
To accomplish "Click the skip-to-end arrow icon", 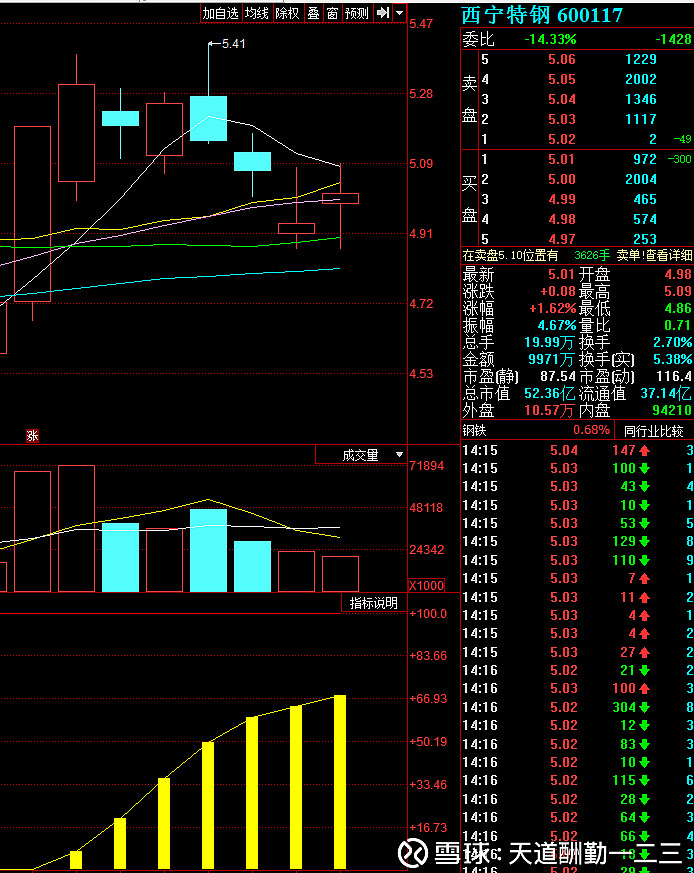I will tap(382, 13).
